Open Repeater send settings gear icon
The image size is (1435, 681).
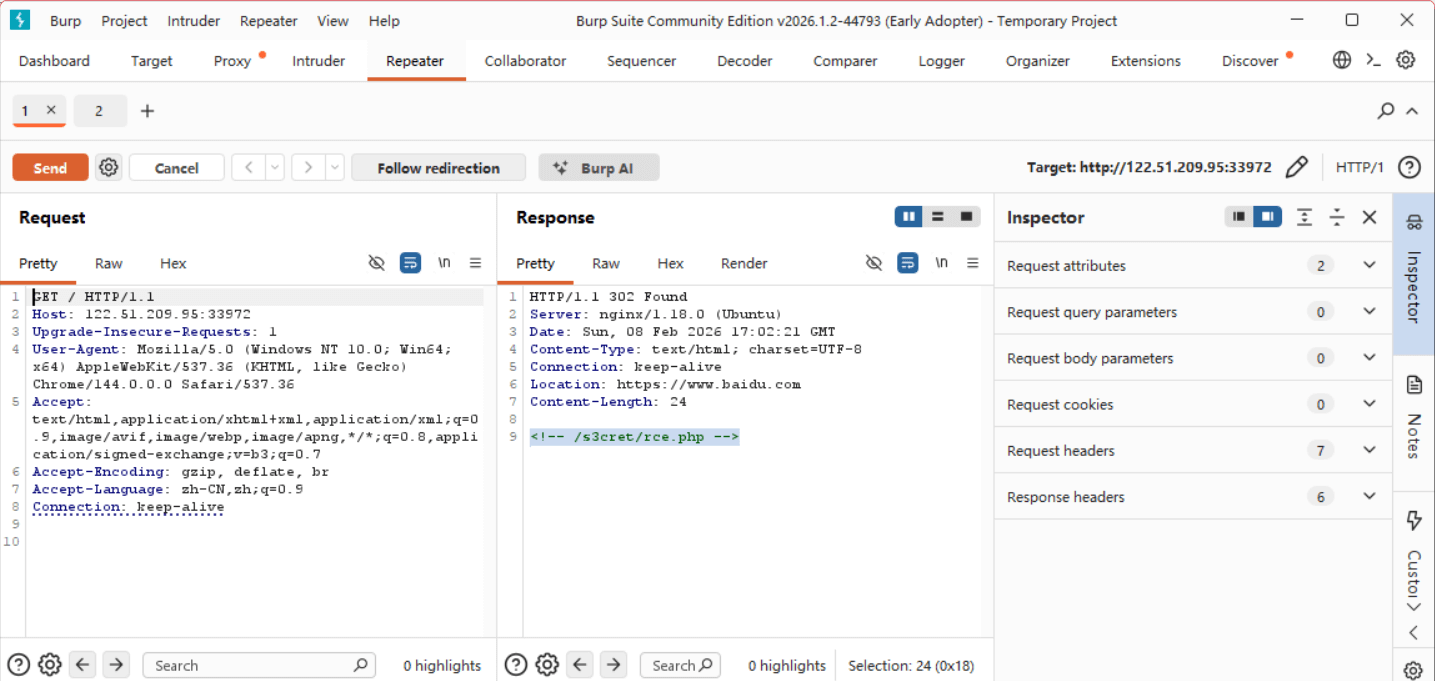[109, 167]
